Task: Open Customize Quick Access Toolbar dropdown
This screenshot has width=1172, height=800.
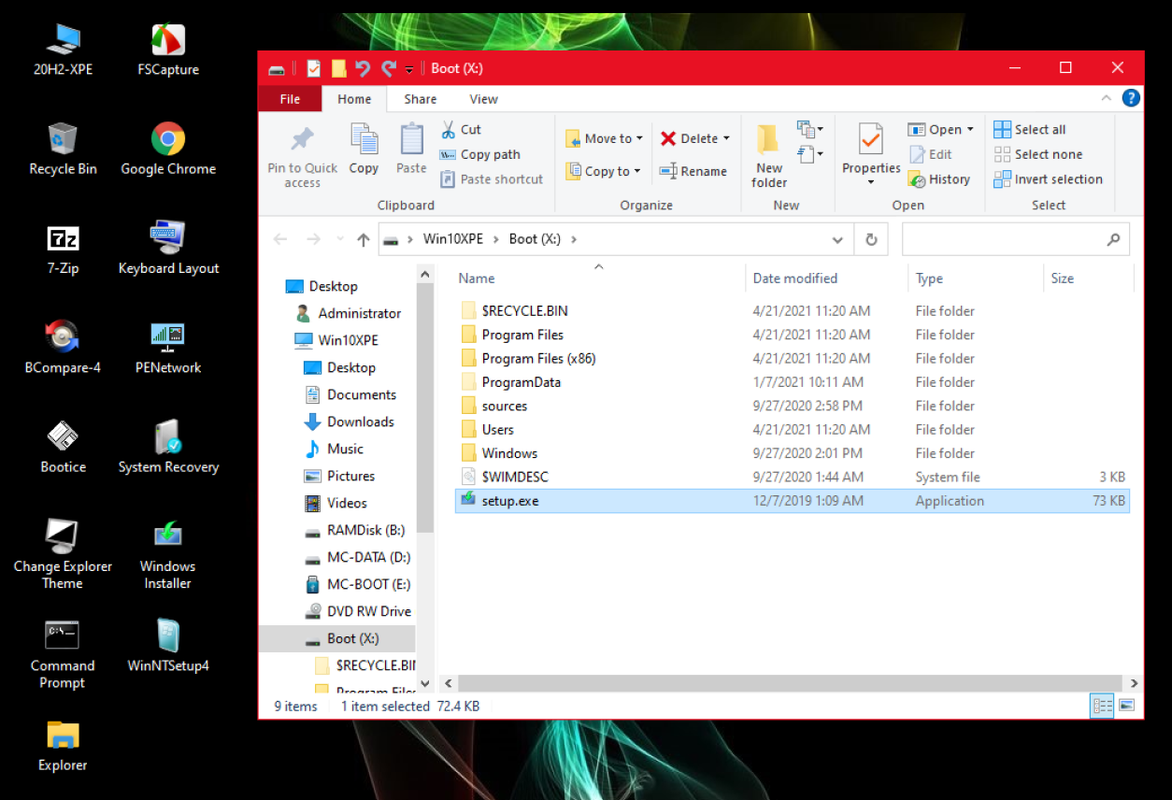Action: 409,70
